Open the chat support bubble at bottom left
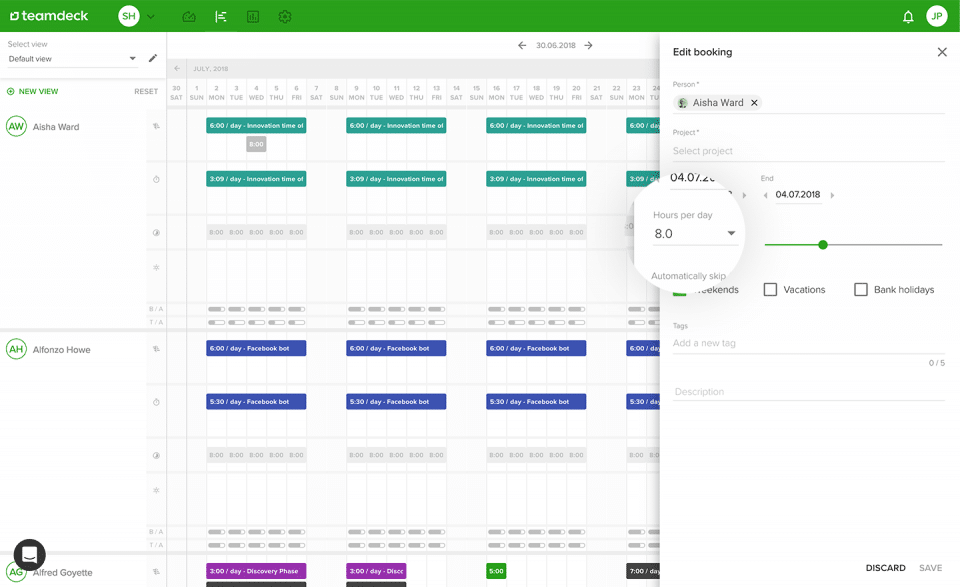 (x=28, y=555)
